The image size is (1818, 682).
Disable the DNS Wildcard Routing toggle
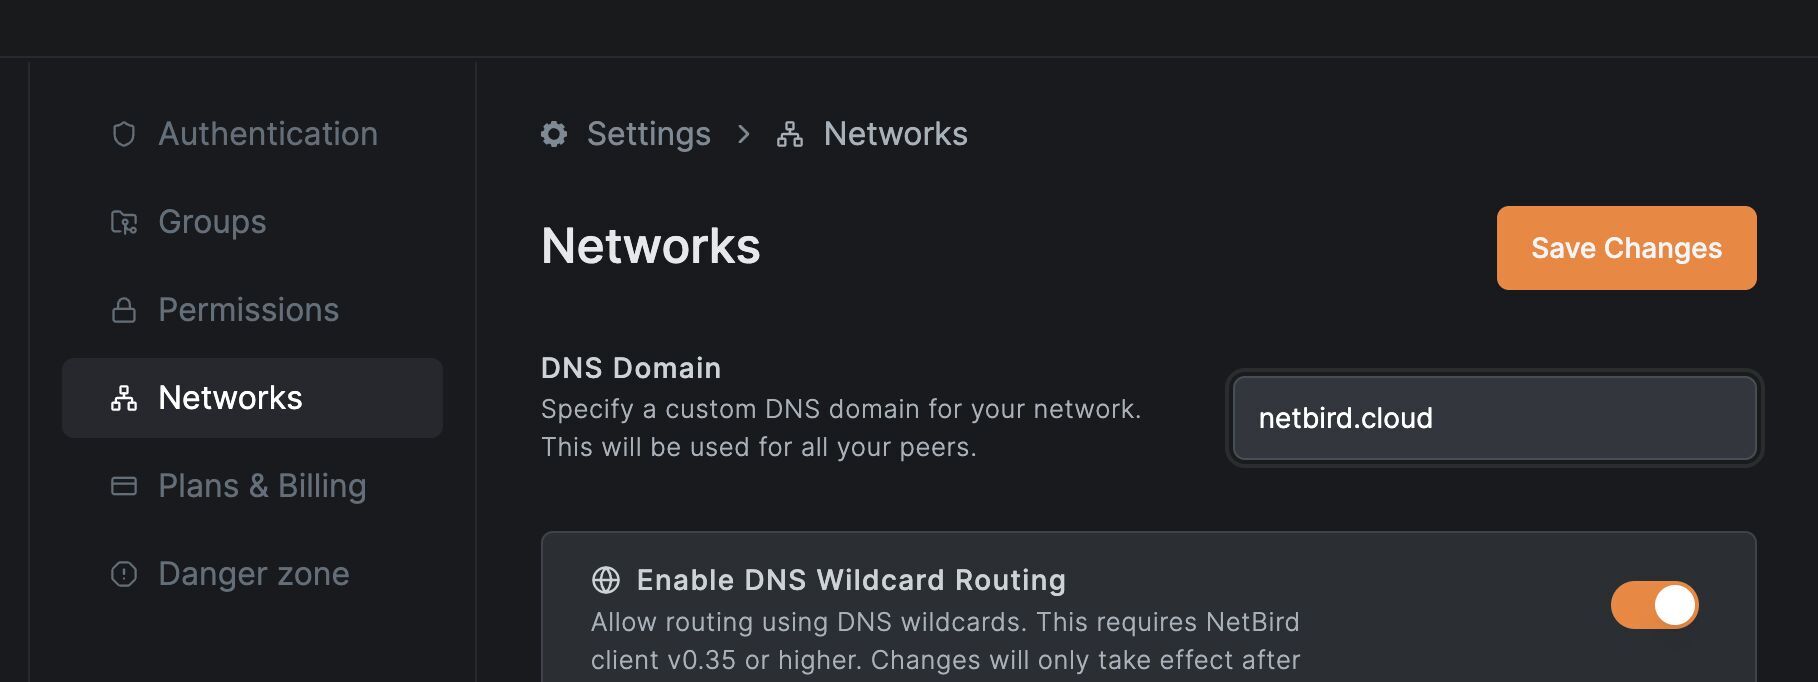click(x=1654, y=605)
